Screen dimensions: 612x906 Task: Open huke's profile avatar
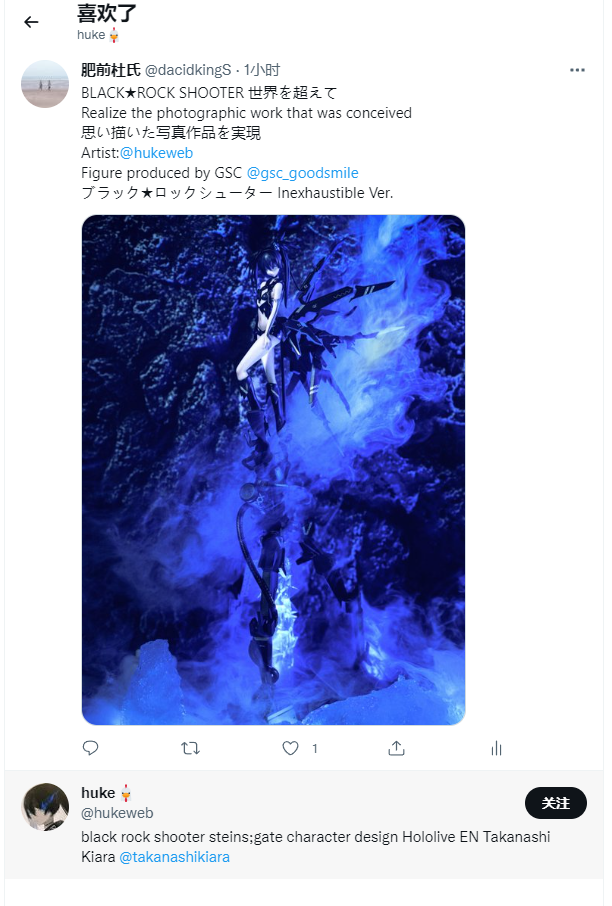[x=45, y=807]
